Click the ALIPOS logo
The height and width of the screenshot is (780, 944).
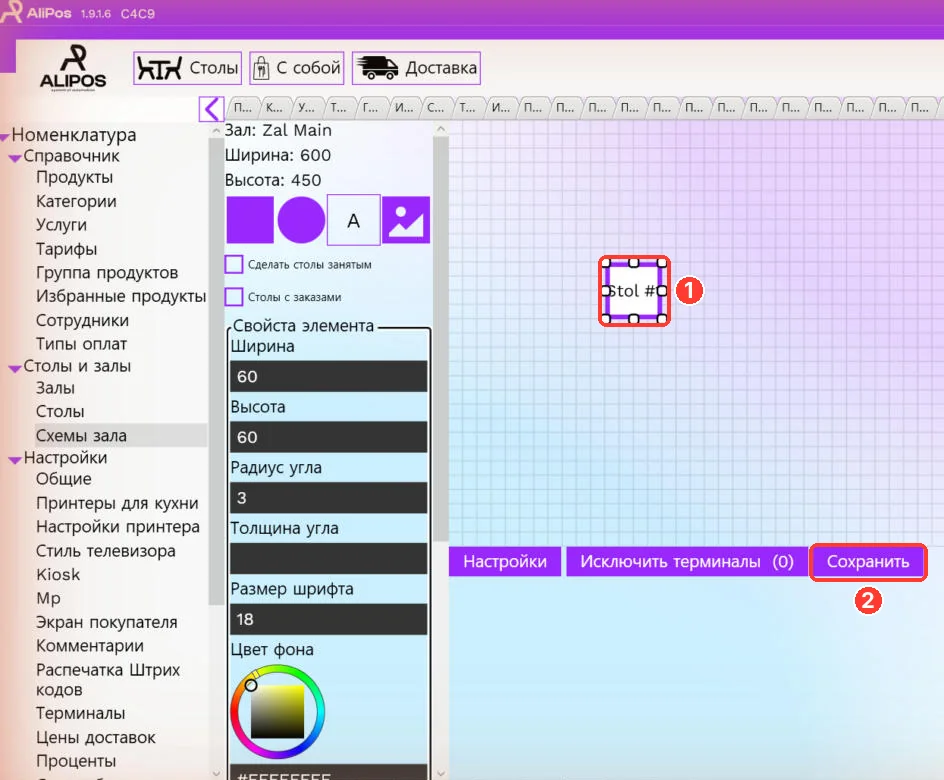tap(73, 68)
